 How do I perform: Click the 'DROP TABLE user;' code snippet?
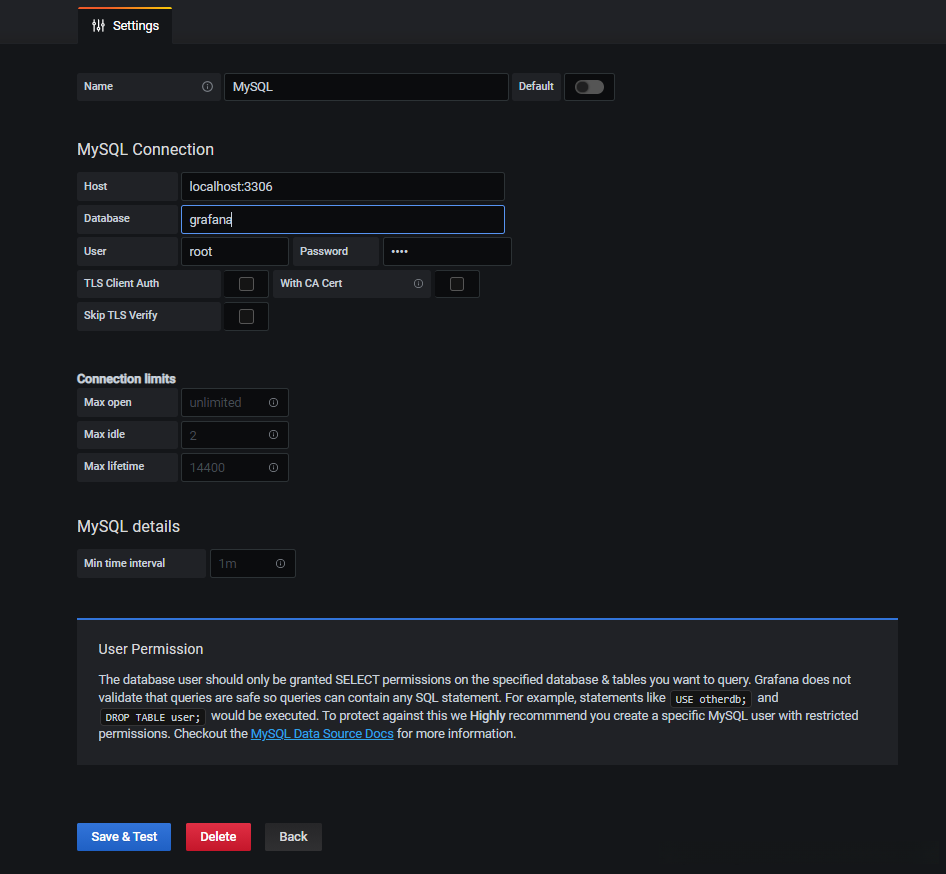click(153, 717)
